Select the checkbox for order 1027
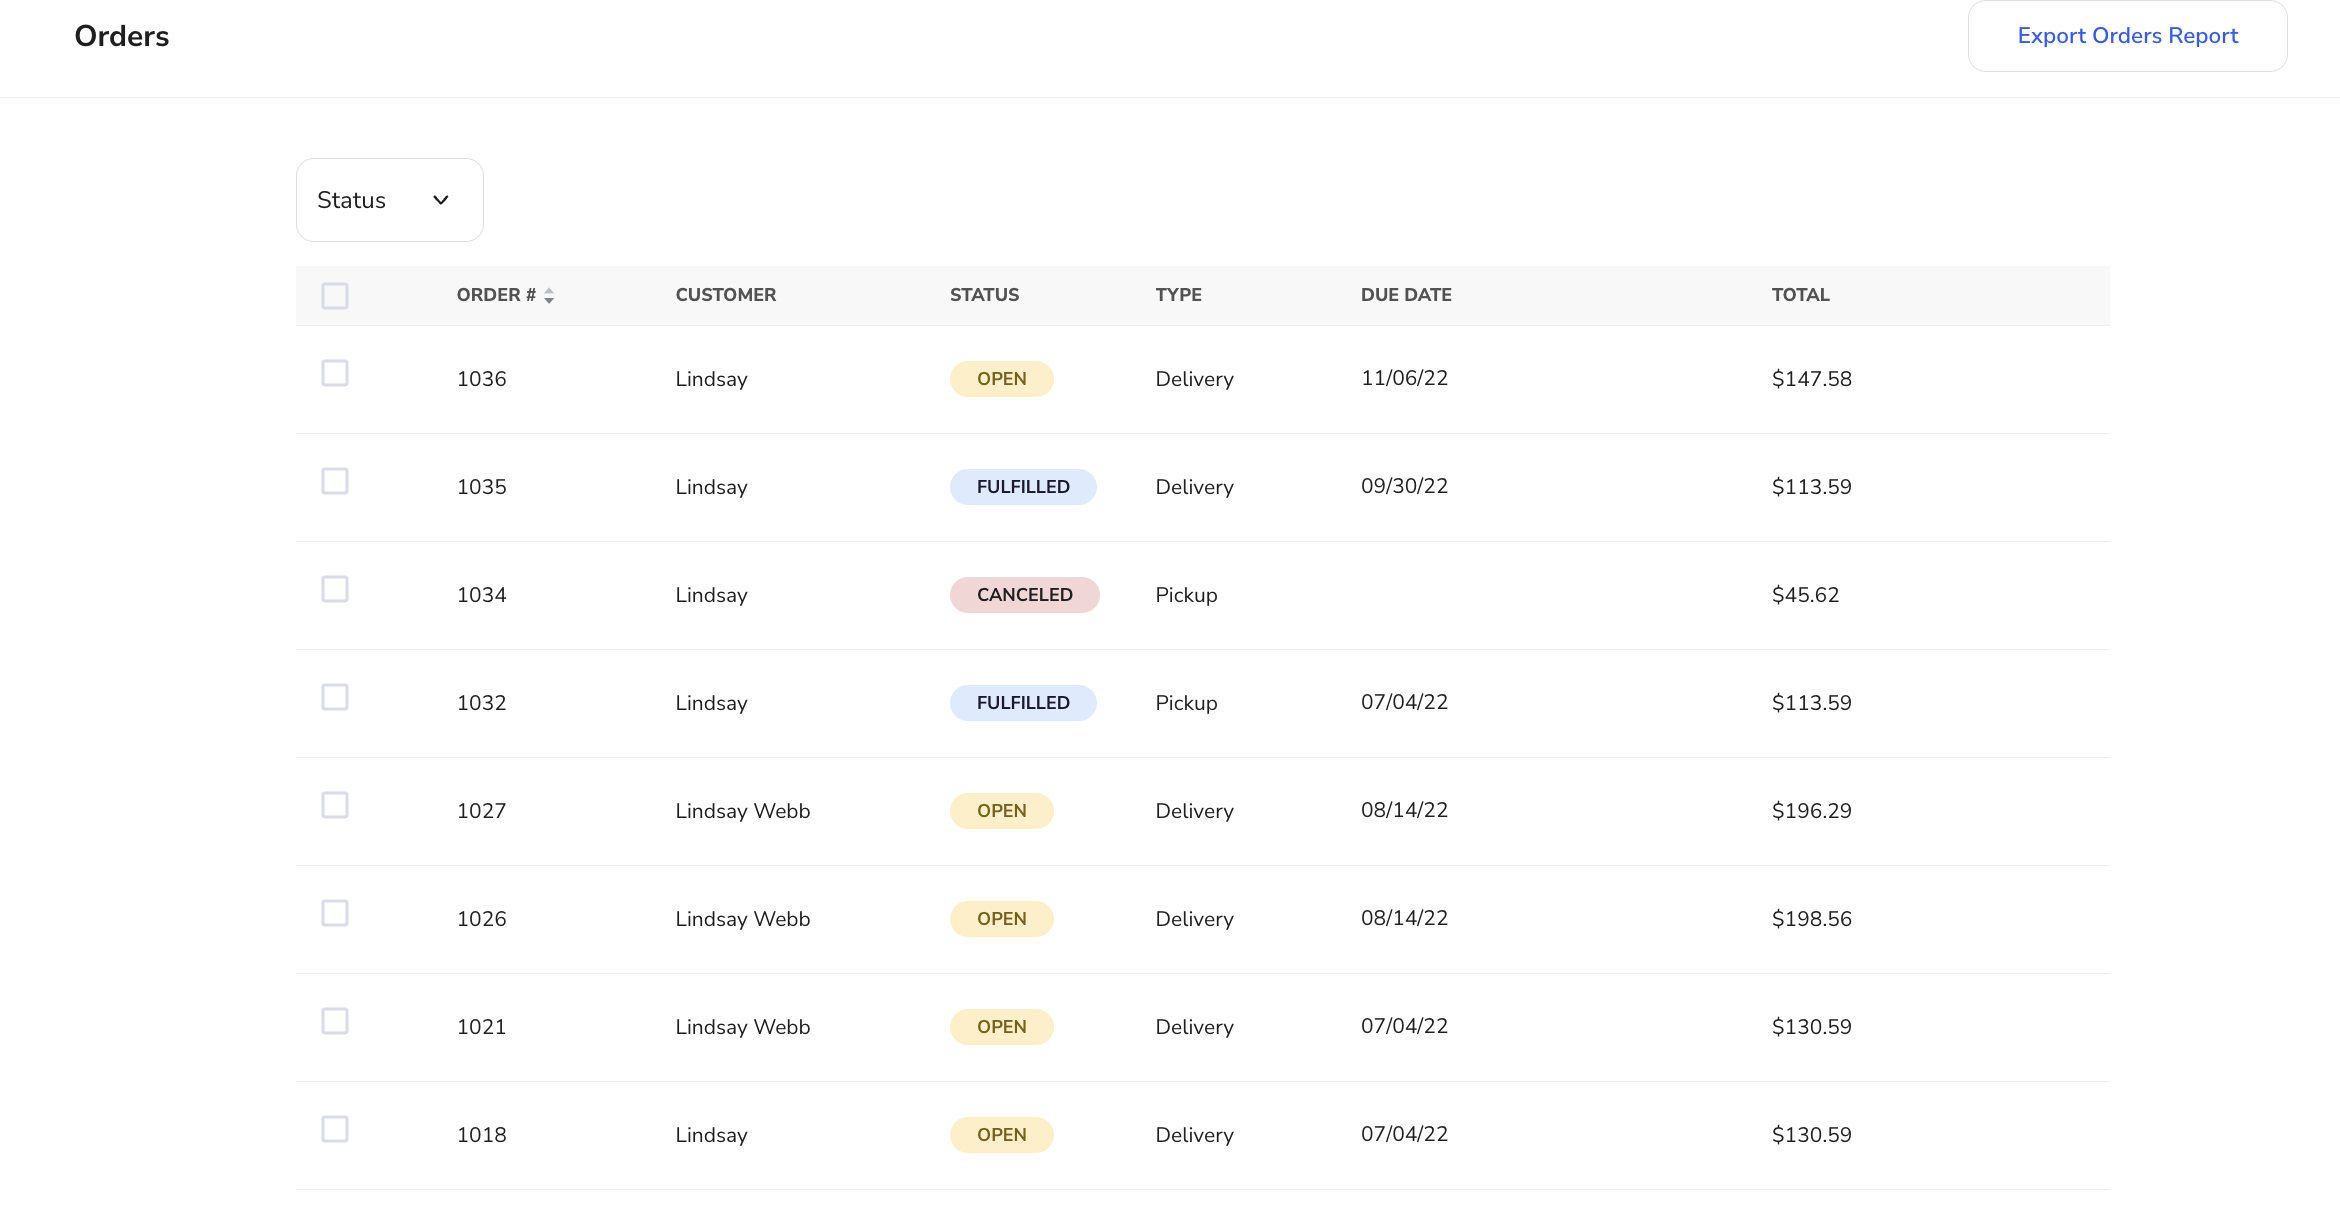Viewport: 2340px width, 1206px height. (x=335, y=805)
